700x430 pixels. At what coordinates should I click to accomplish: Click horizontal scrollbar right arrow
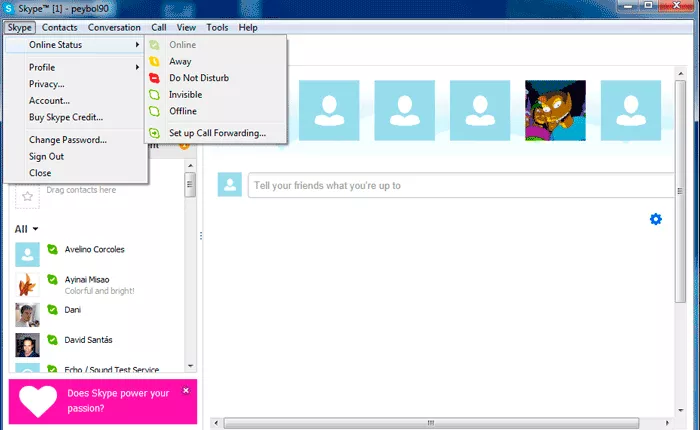[x=667, y=422]
